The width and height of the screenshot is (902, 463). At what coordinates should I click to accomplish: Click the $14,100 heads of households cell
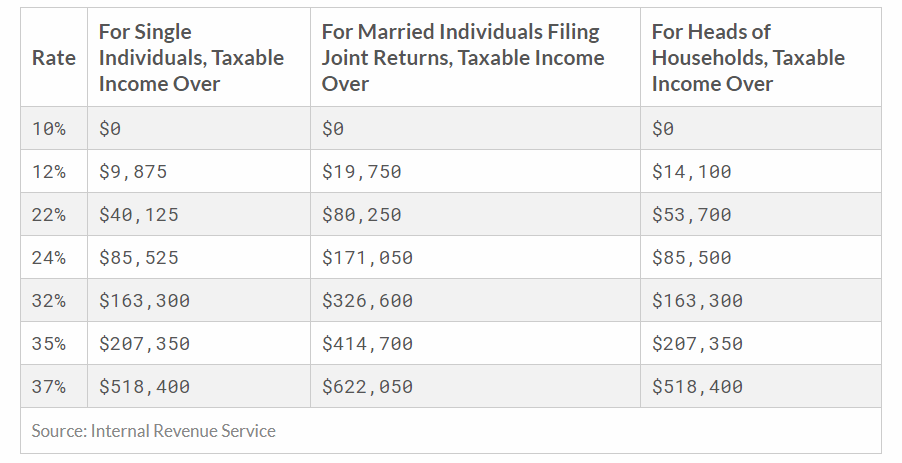coord(691,171)
